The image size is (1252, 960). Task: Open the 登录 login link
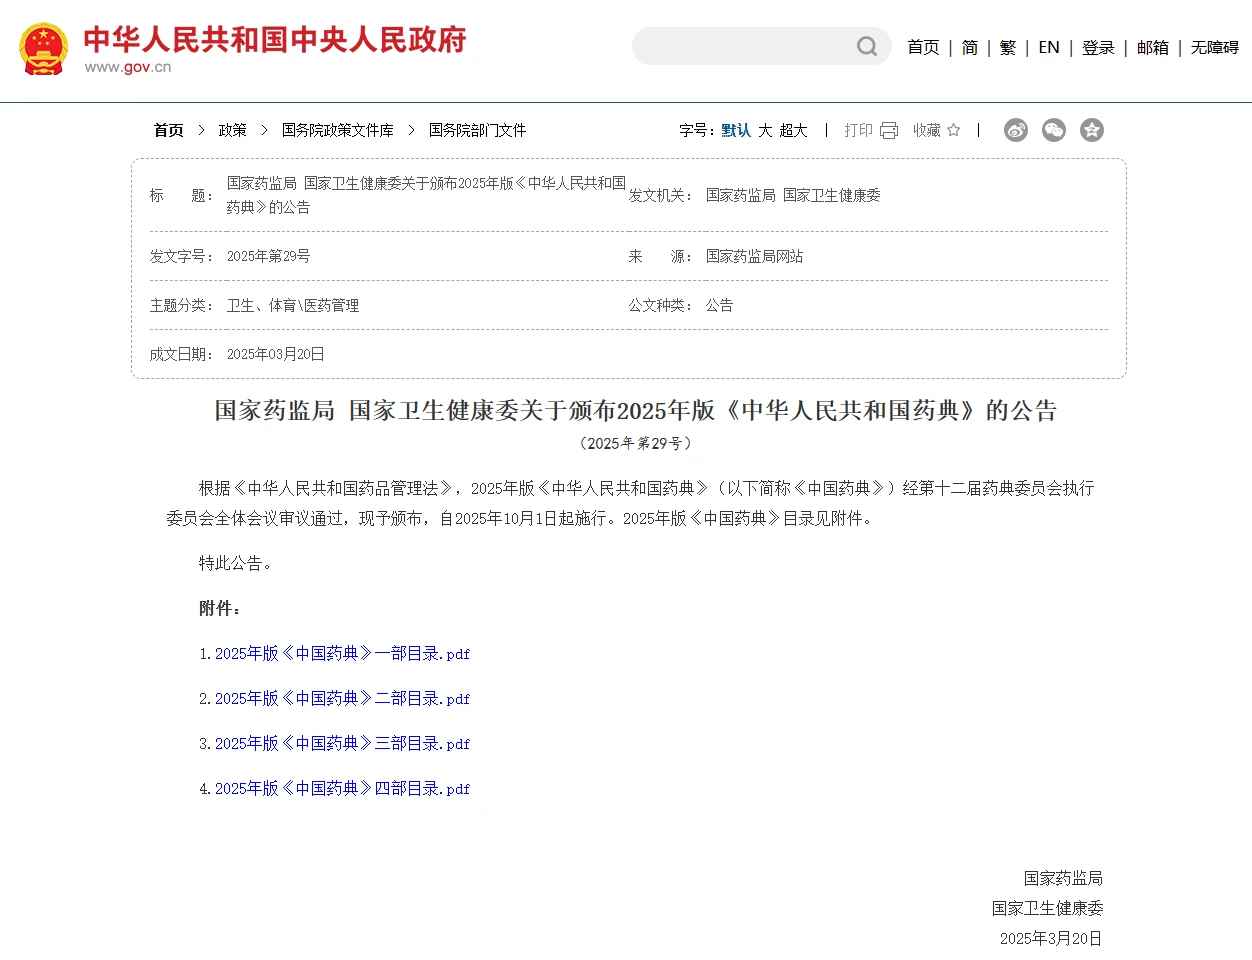tap(1098, 47)
